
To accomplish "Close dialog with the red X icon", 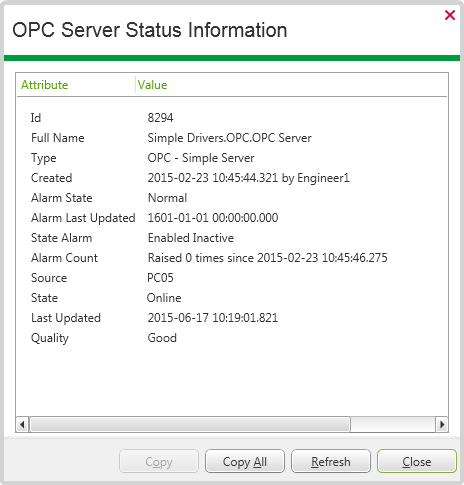I will tap(450, 15).
